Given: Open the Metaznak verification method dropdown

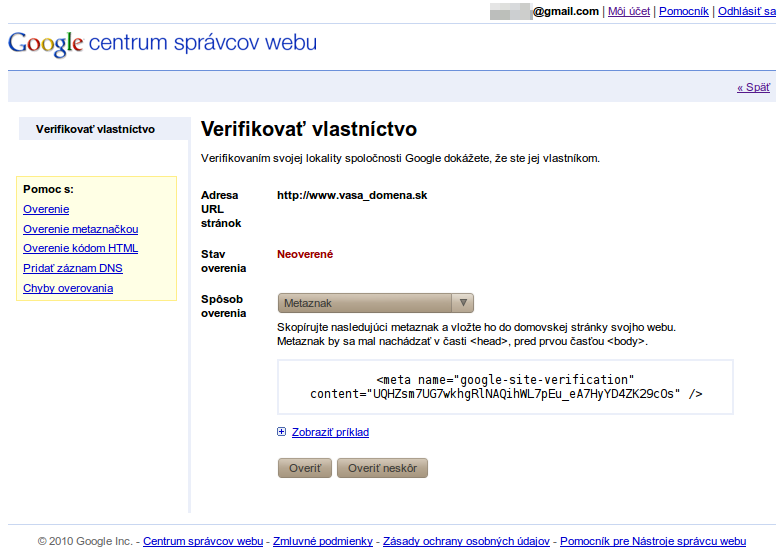Looking at the screenshot, I should [x=376, y=303].
